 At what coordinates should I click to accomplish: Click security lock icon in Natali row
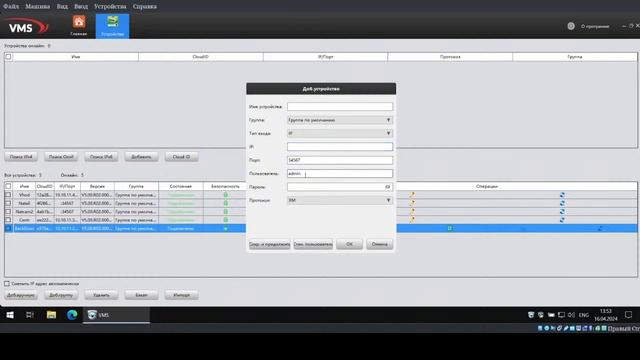coord(225,203)
